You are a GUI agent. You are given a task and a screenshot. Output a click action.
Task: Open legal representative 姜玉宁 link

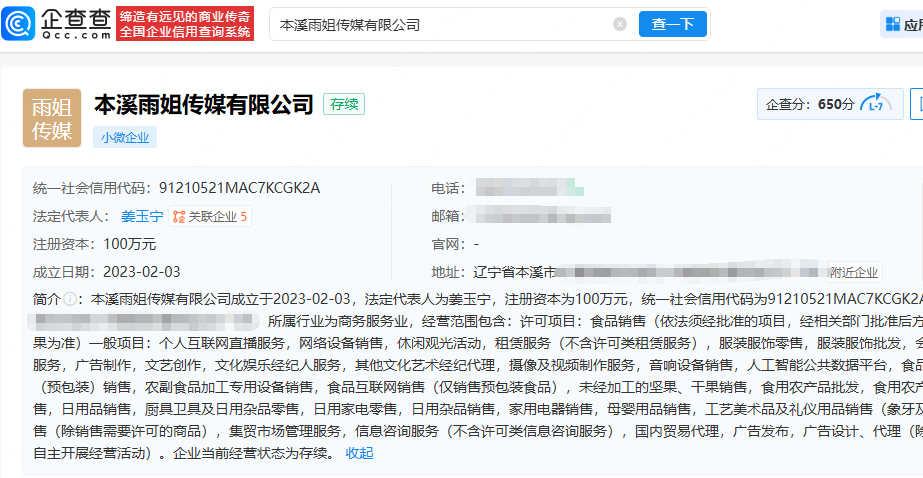pos(142,216)
